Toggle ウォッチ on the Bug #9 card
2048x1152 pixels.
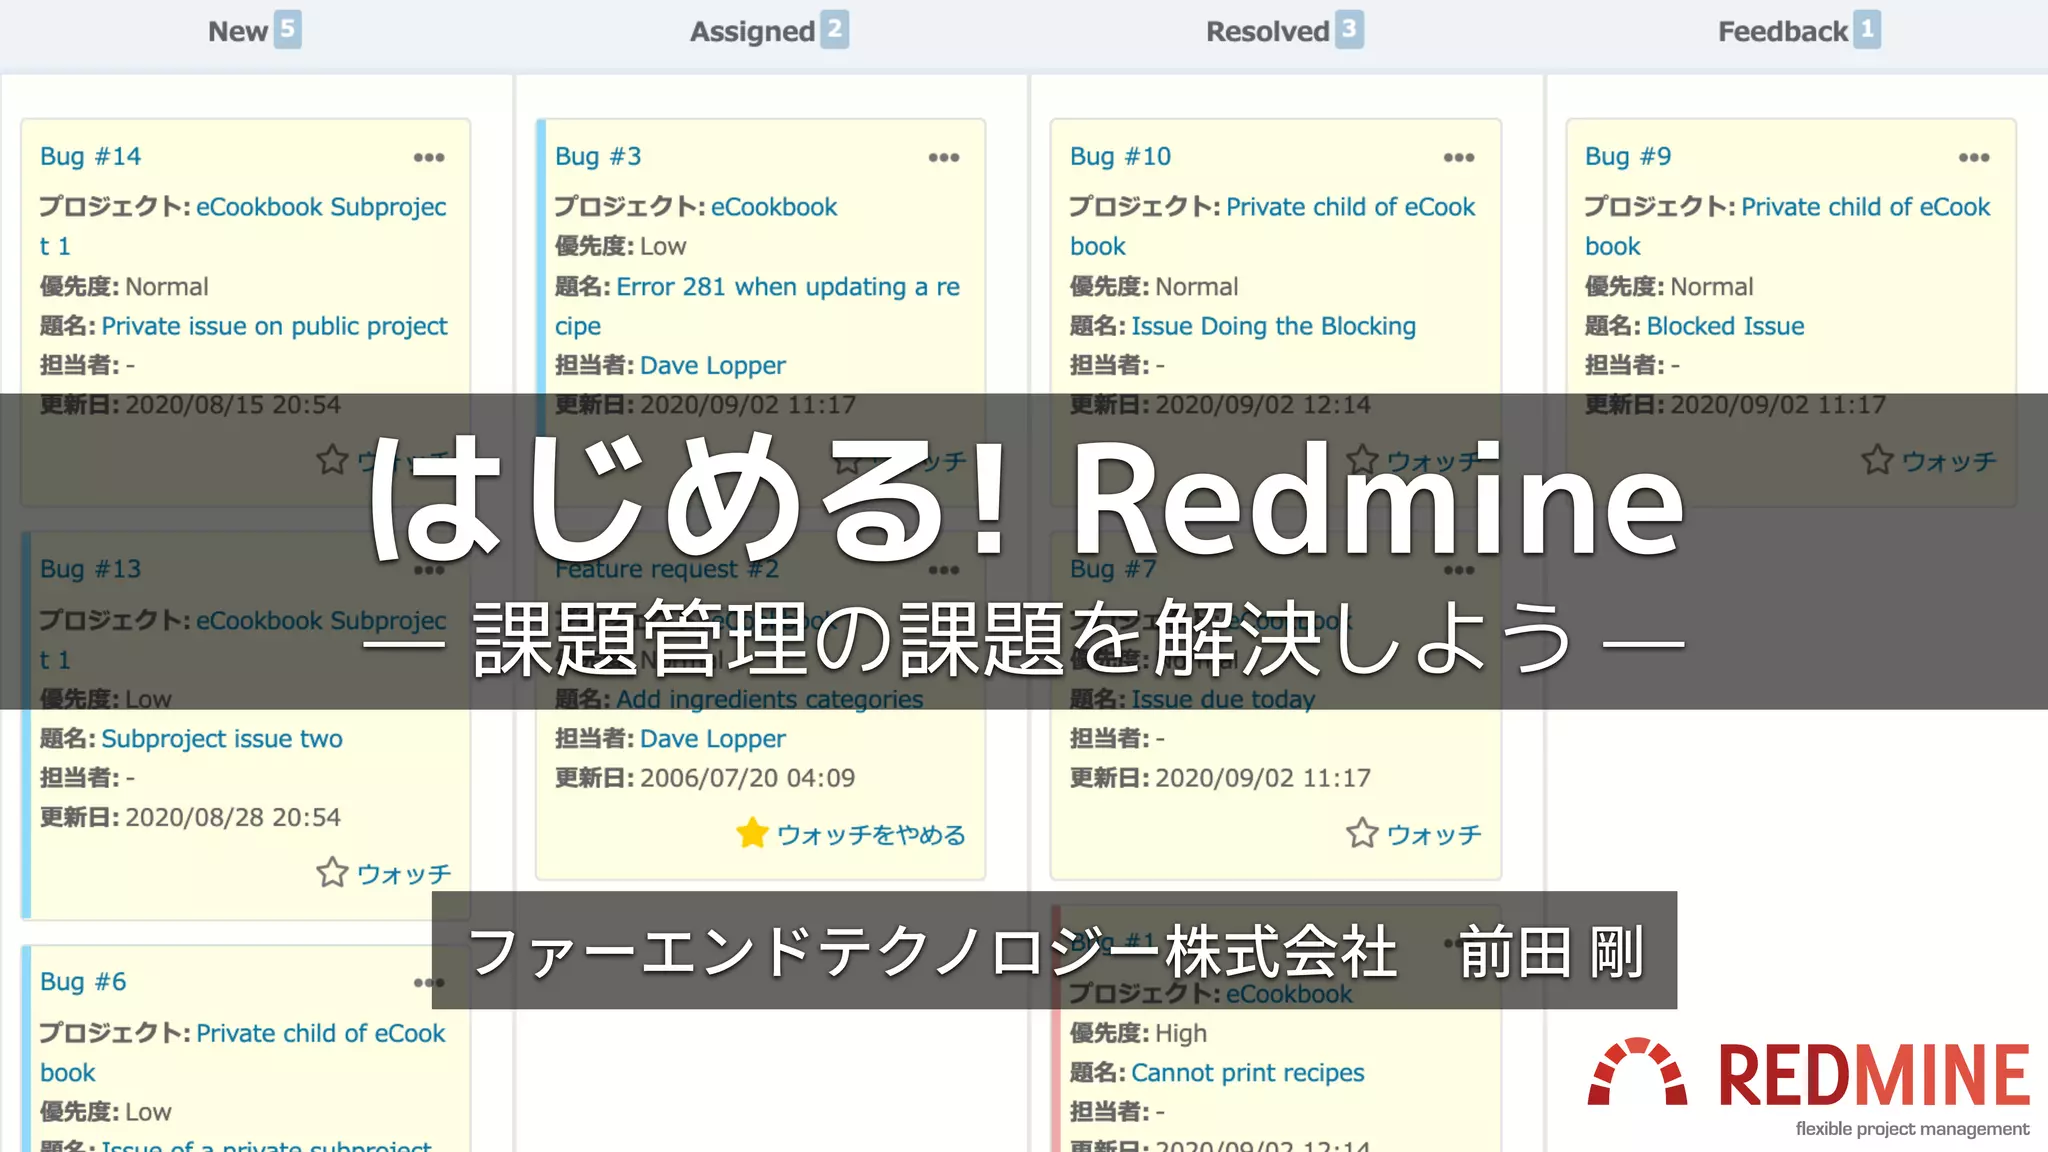[x=1948, y=461]
